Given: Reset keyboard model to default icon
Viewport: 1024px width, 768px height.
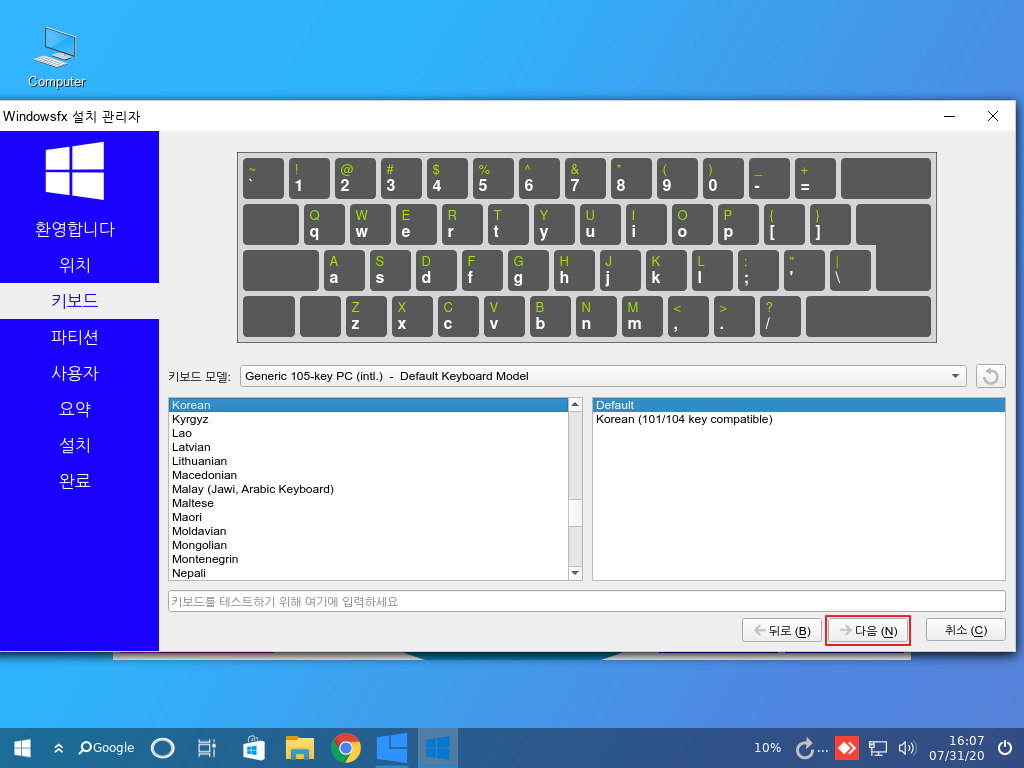Looking at the screenshot, I should tap(990, 376).
